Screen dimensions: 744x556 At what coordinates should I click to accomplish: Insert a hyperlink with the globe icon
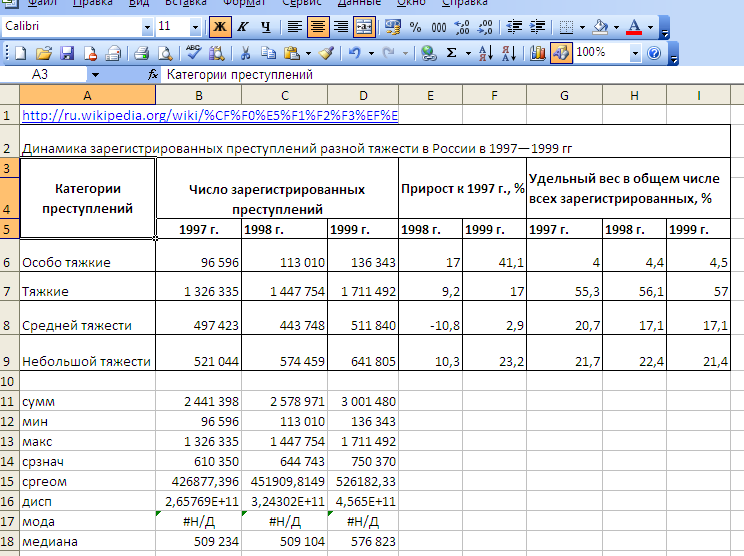(x=428, y=53)
